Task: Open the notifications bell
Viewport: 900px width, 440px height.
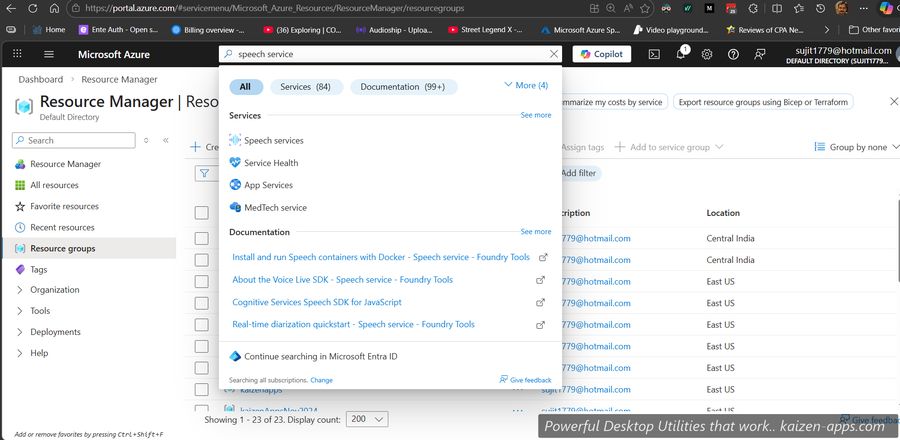Action: click(680, 54)
